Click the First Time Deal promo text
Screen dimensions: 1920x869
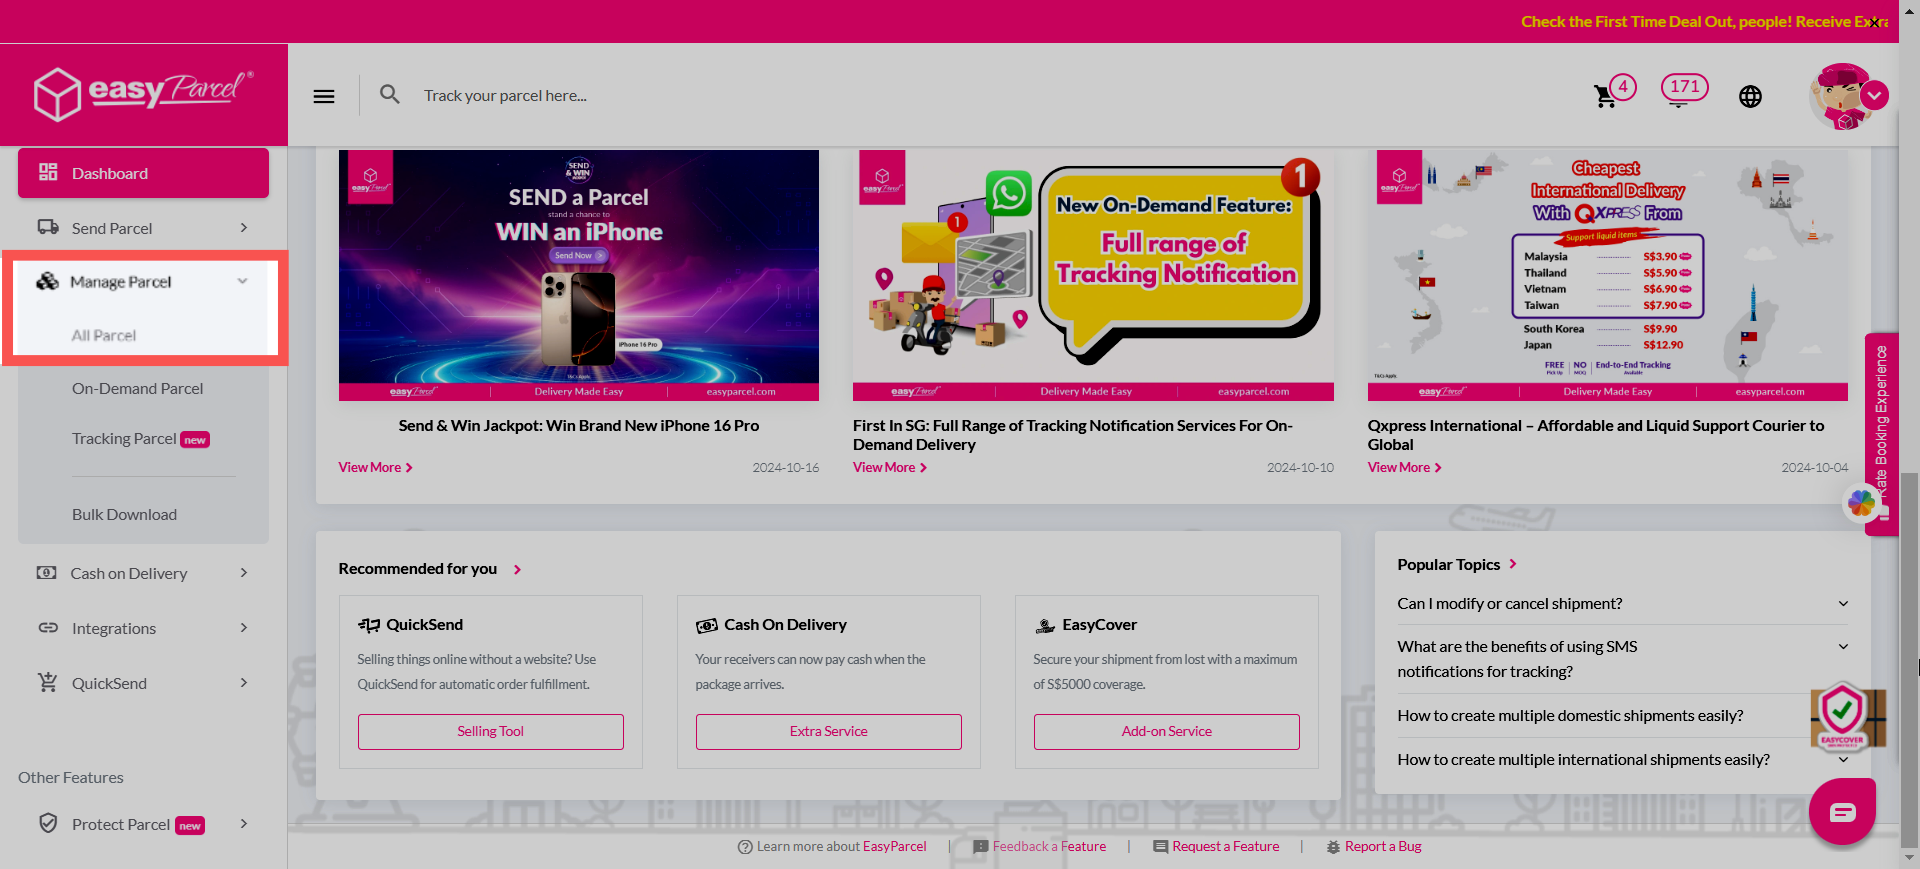[1704, 21]
